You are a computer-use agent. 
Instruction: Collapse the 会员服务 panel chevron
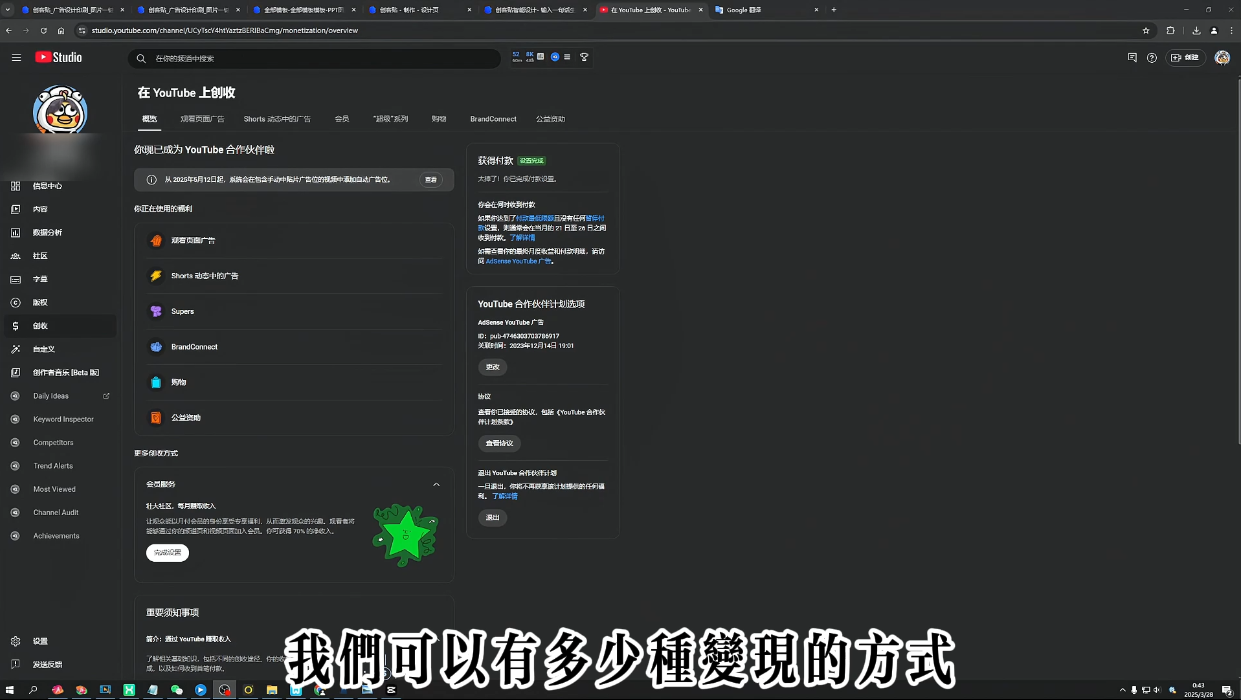tap(436, 484)
